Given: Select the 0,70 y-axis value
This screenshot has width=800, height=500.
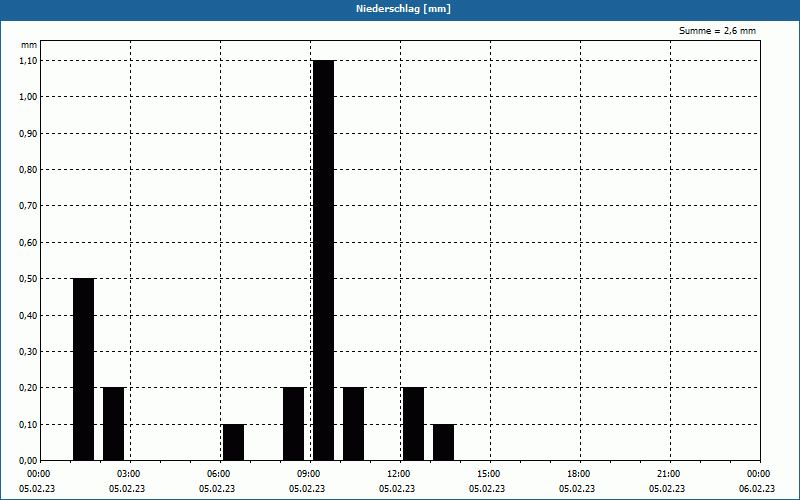Looking at the screenshot, I should (x=28, y=206).
